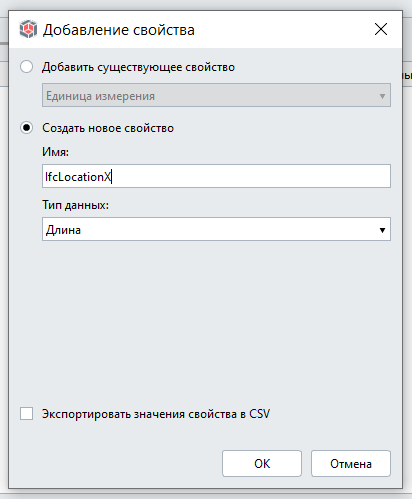Select the "Создать новое свойство" radio button
The height and width of the screenshot is (499, 412).
pyautogui.click(x=26, y=128)
